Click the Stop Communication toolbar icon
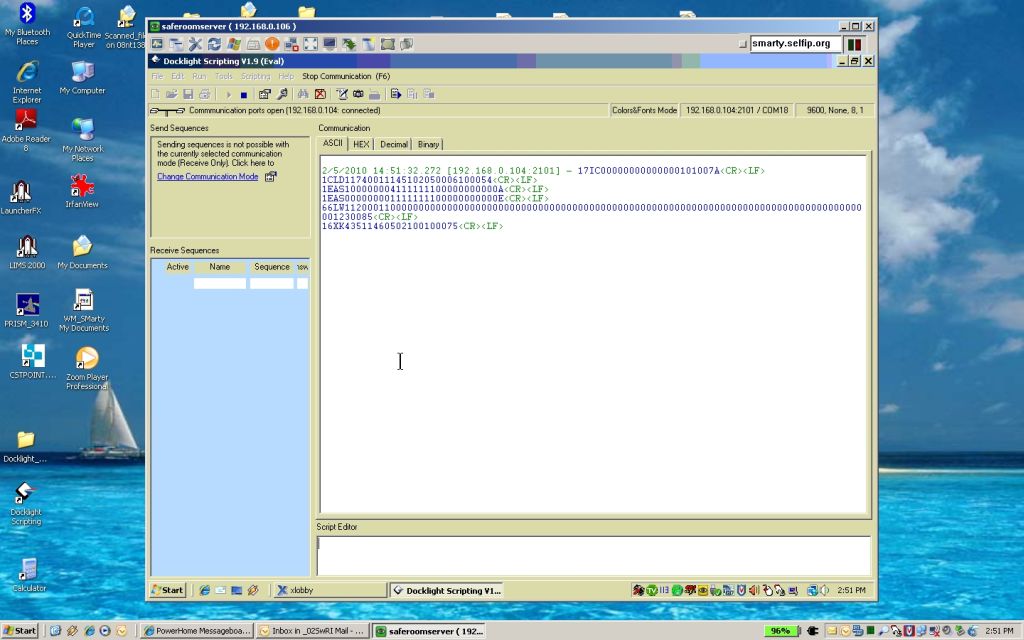The width and height of the screenshot is (1024, 640). (x=243, y=94)
